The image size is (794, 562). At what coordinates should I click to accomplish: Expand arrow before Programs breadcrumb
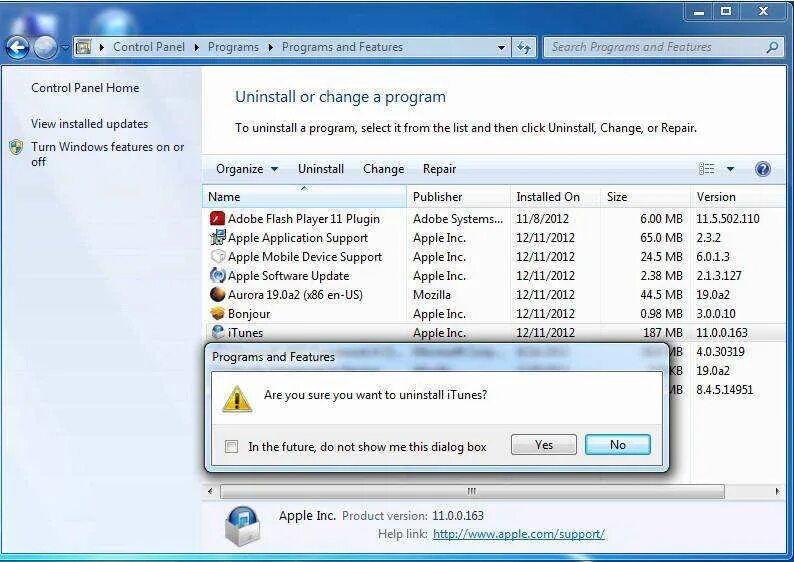[x=196, y=48]
